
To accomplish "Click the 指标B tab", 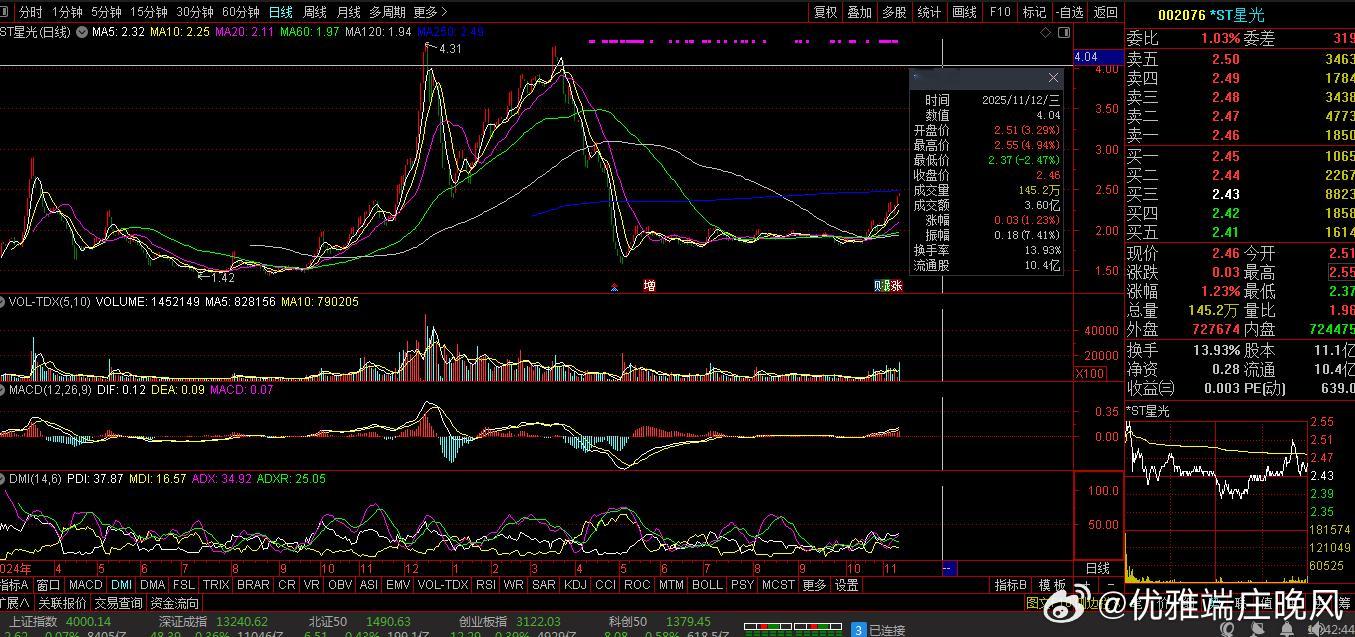I will coord(1011,585).
